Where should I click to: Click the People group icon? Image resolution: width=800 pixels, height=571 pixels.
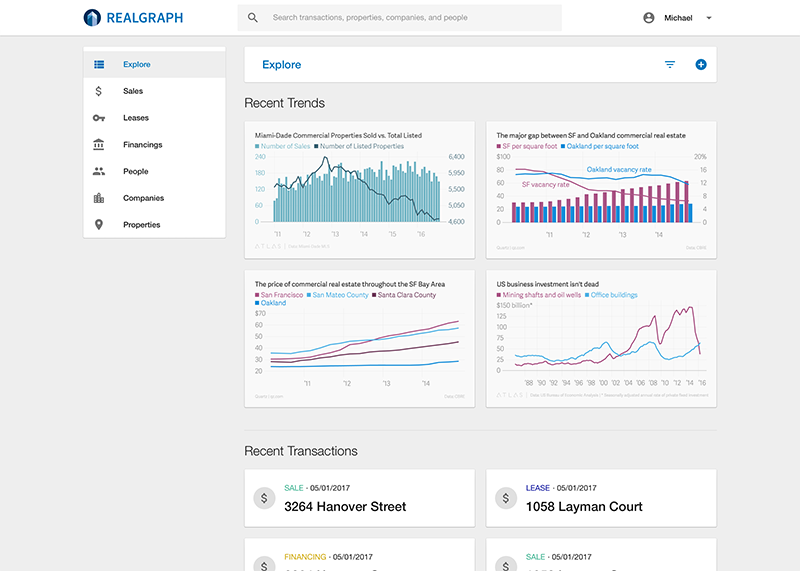[99, 172]
